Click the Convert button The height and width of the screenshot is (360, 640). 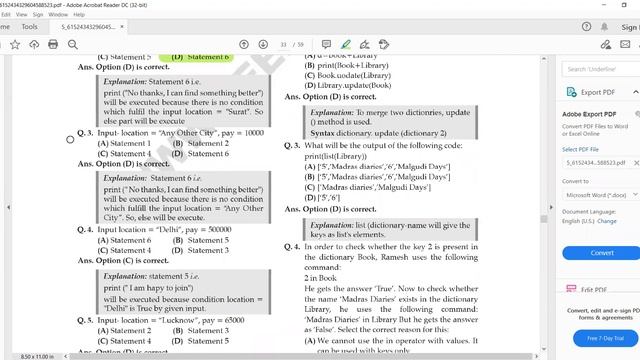[x=602, y=253]
